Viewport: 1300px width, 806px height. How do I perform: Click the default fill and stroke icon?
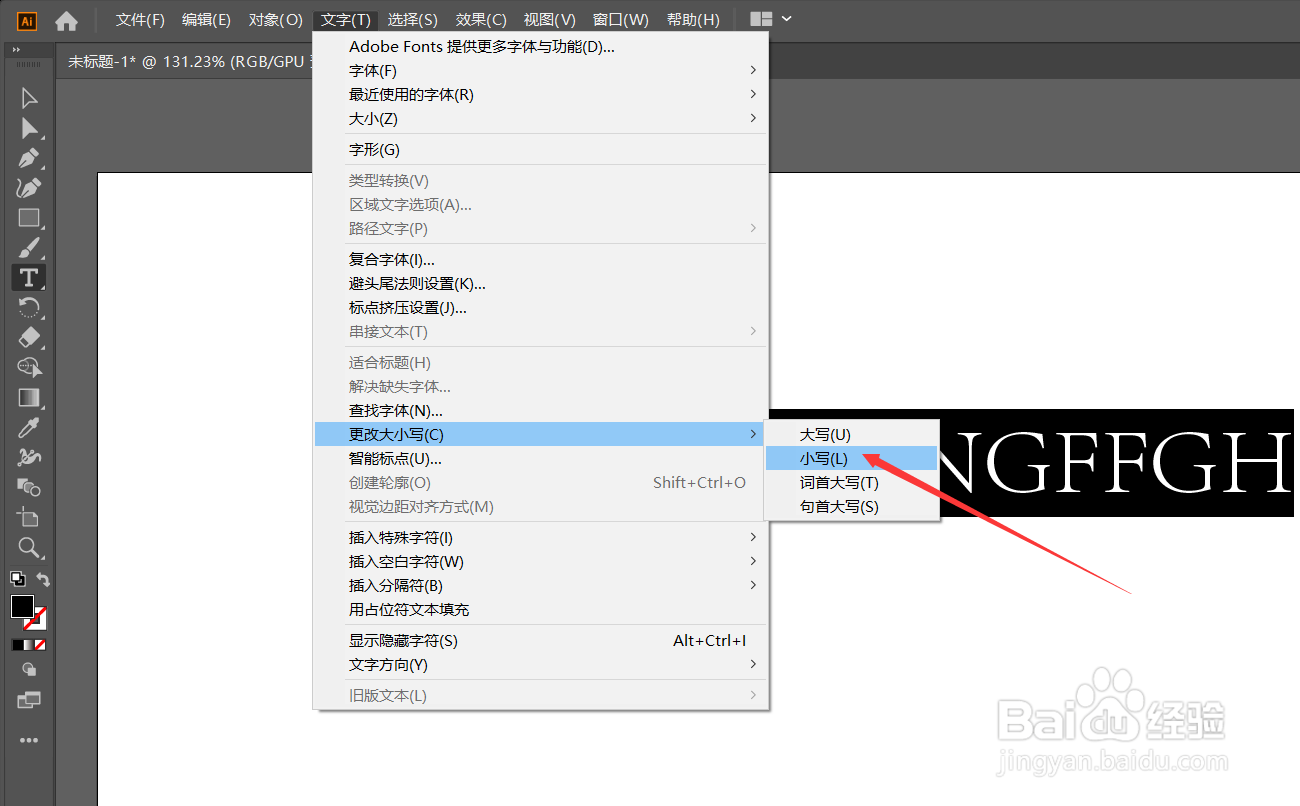[17, 578]
